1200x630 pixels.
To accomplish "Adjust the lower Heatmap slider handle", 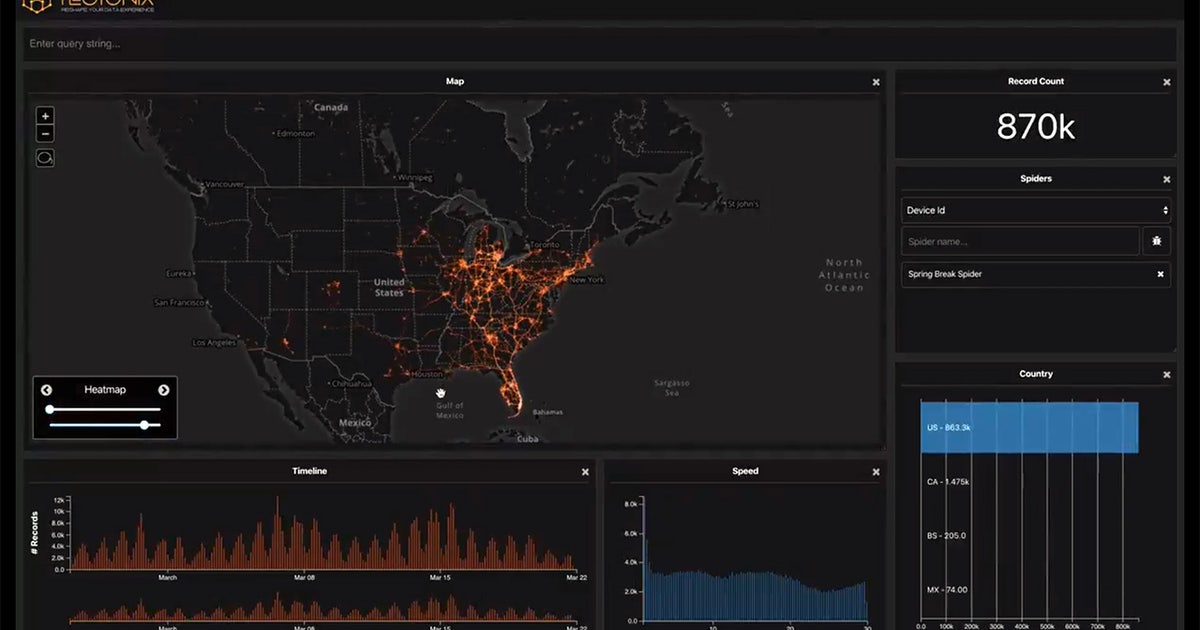I will 145,425.
